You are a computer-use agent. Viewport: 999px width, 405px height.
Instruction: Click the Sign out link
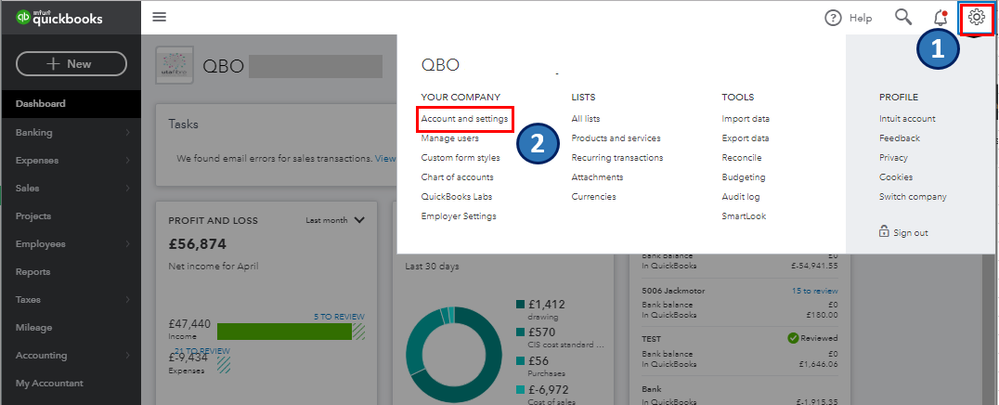click(910, 233)
